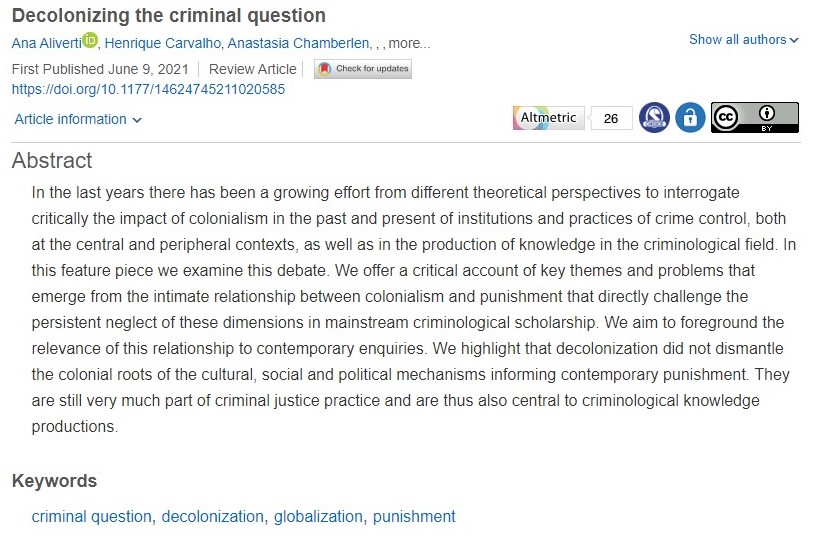
Task: Click the Check for updates button
Action: 362,69
